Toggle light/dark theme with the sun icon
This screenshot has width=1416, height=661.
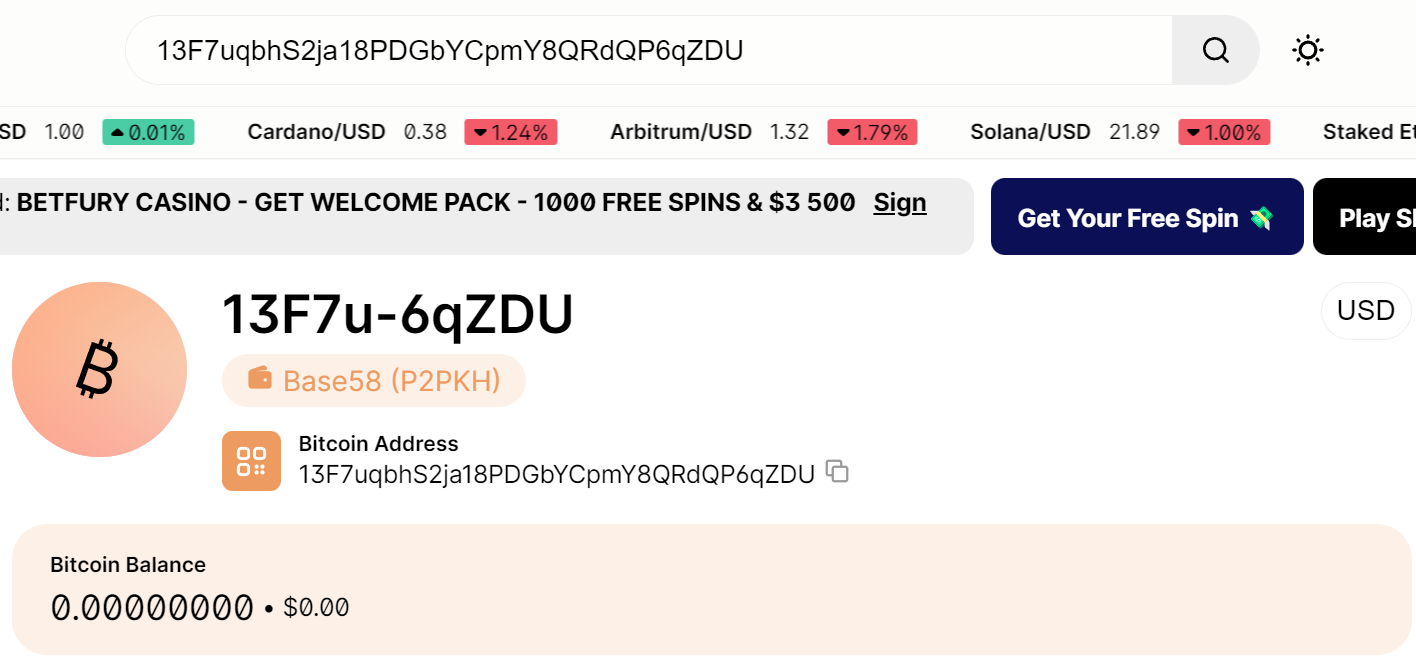click(1307, 50)
